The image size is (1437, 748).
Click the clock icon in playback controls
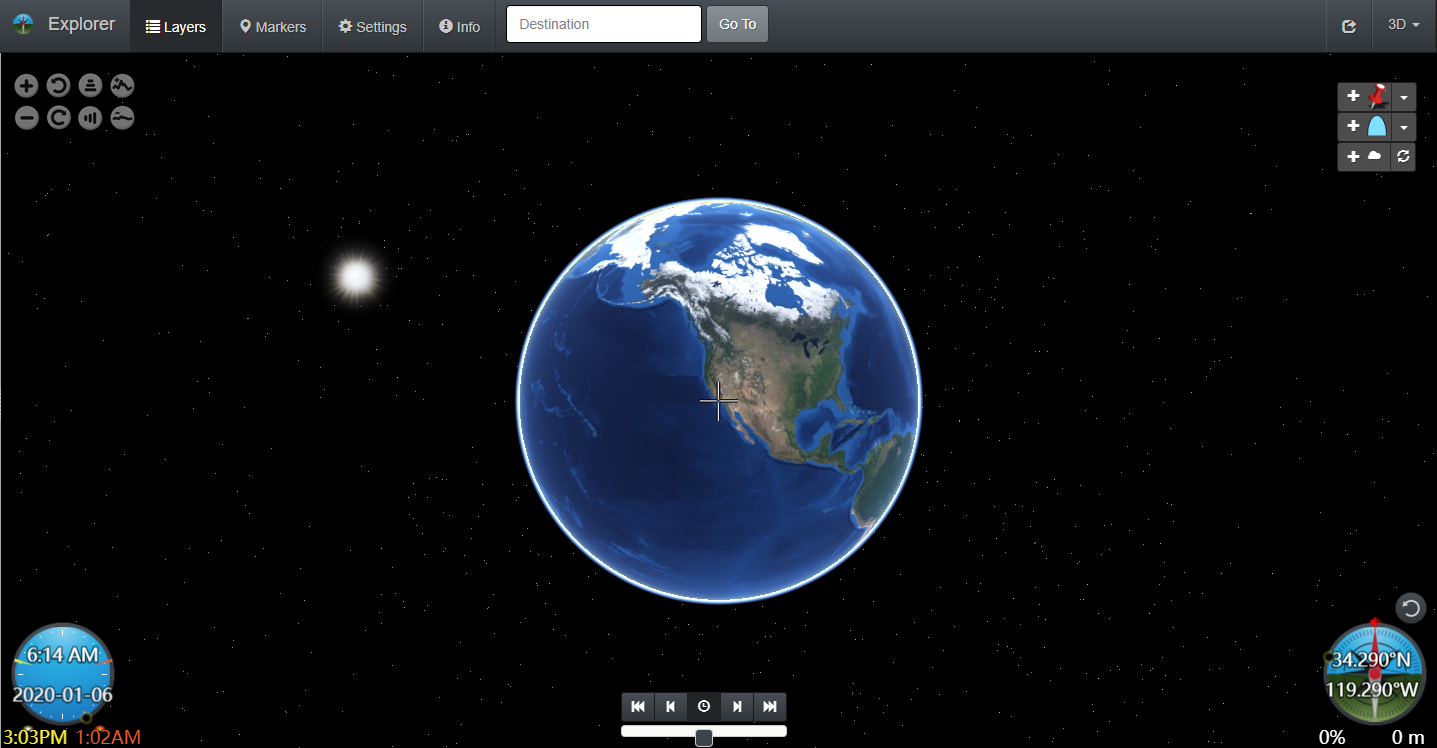pyautogui.click(x=703, y=706)
